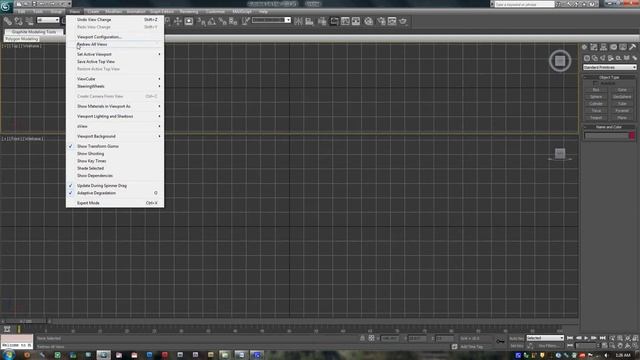Select Shapes category icon
The height and width of the screenshot is (360, 640).
click(x=595, y=58)
